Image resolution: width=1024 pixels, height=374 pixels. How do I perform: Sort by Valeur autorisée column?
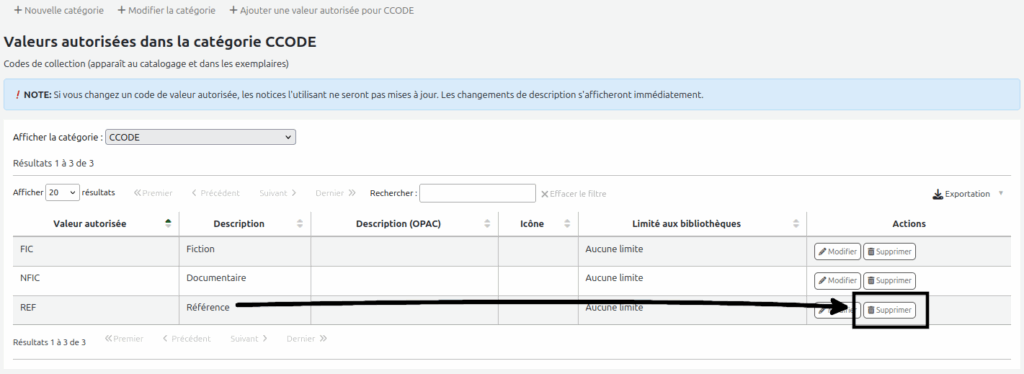pyautogui.click(x=96, y=223)
